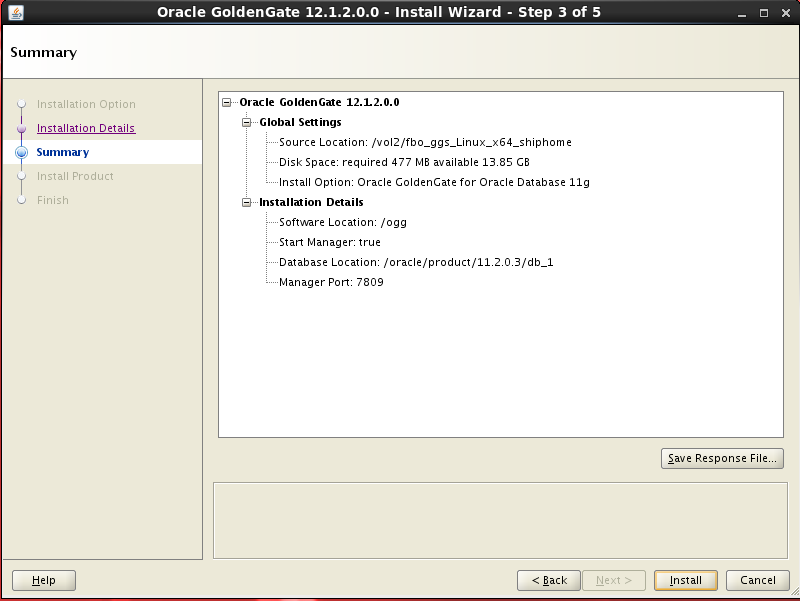The width and height of the screenshot is (800, 601).
Task: Collapse the Installation Details tree node
Action: pos(246,203)
